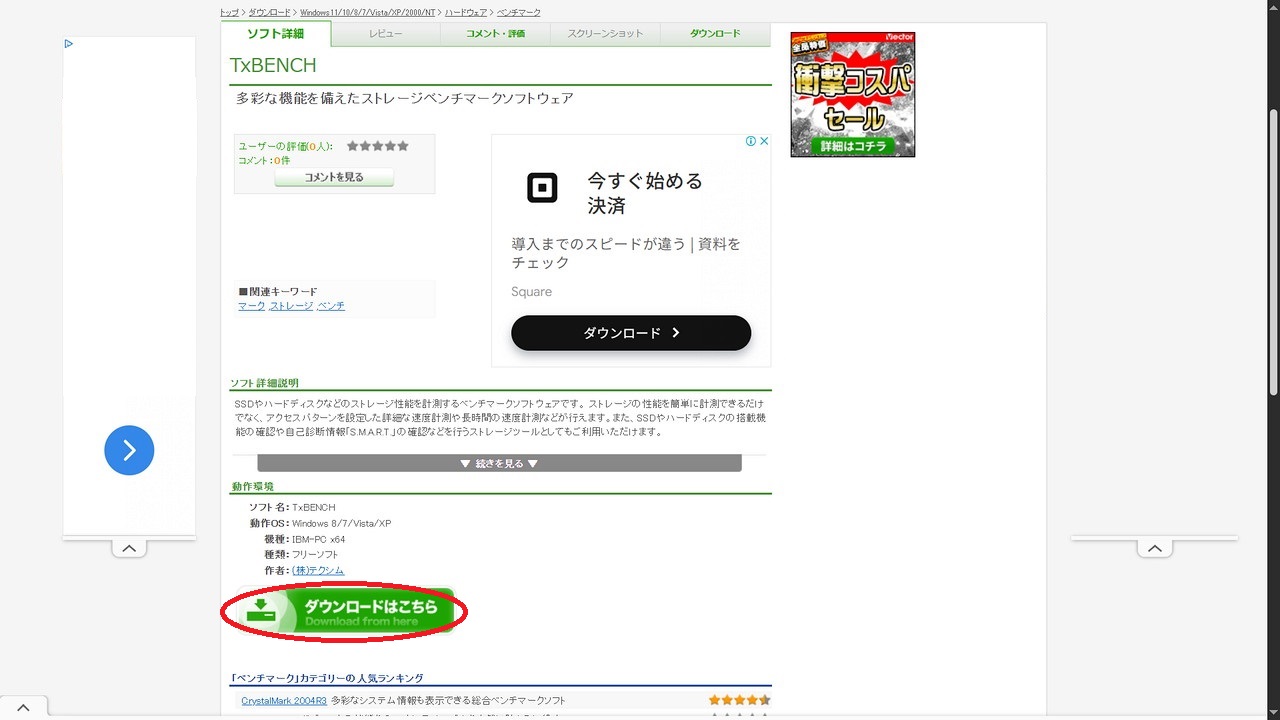Screen dimensions: 1280x720
Task: Click the 今すぐ始める決済 ad headline
Action: [x=645, y=193]
